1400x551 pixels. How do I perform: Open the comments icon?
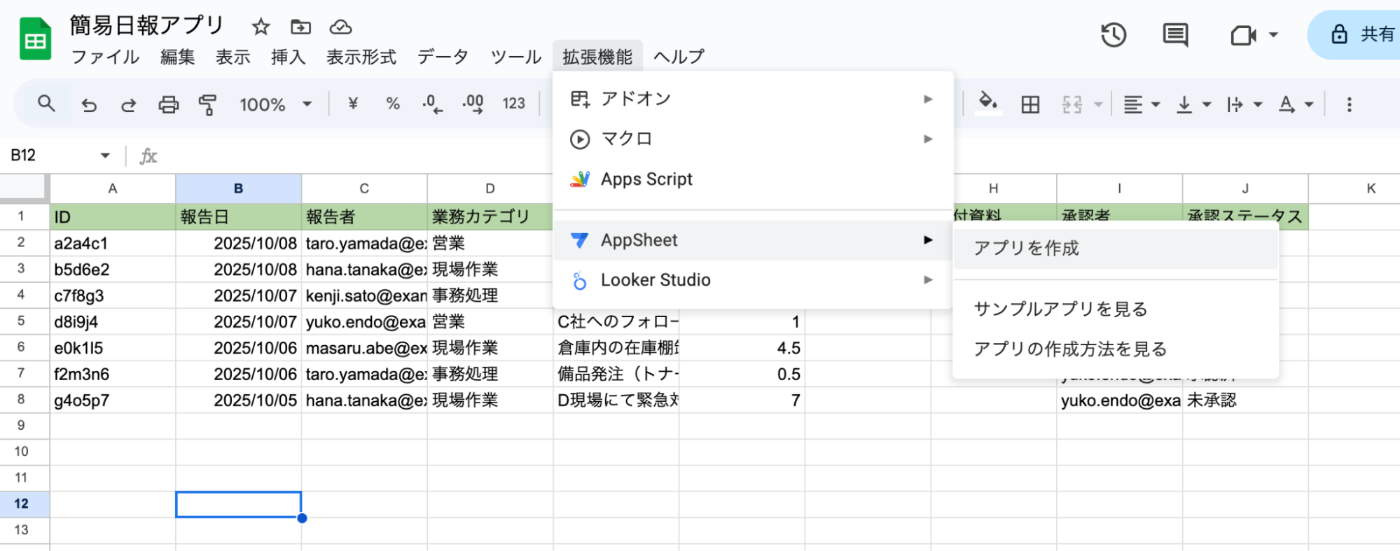(x=1175, y=35)
